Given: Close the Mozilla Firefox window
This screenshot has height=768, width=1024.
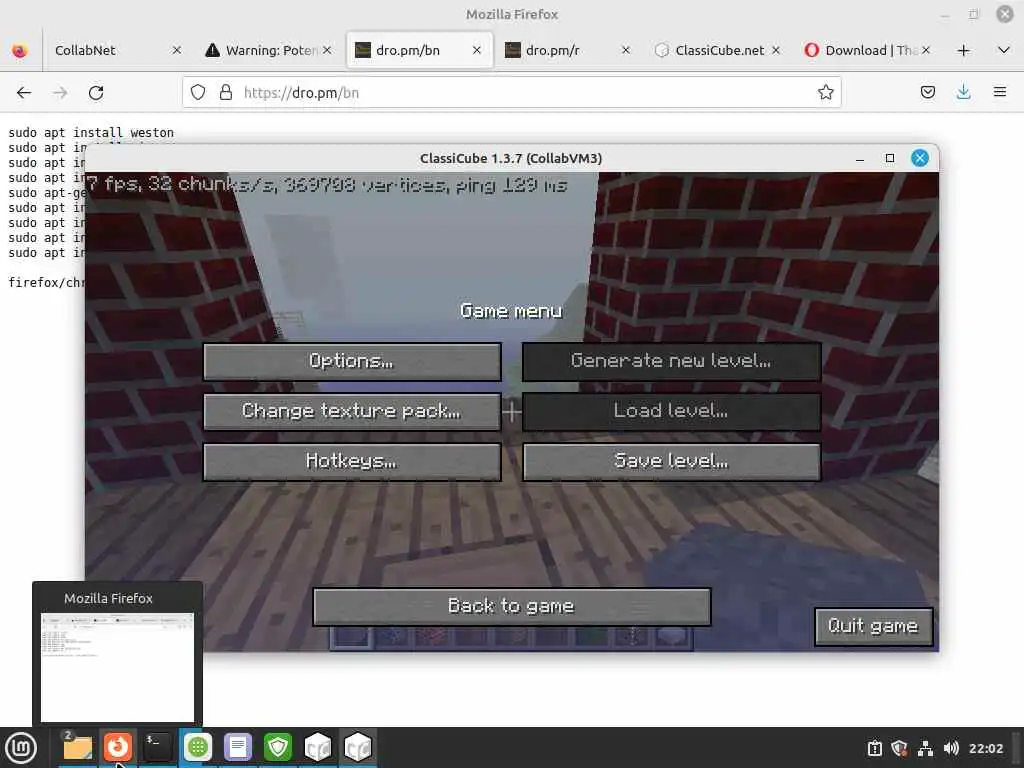Looking at the screenshot, I should [1004, 14].
